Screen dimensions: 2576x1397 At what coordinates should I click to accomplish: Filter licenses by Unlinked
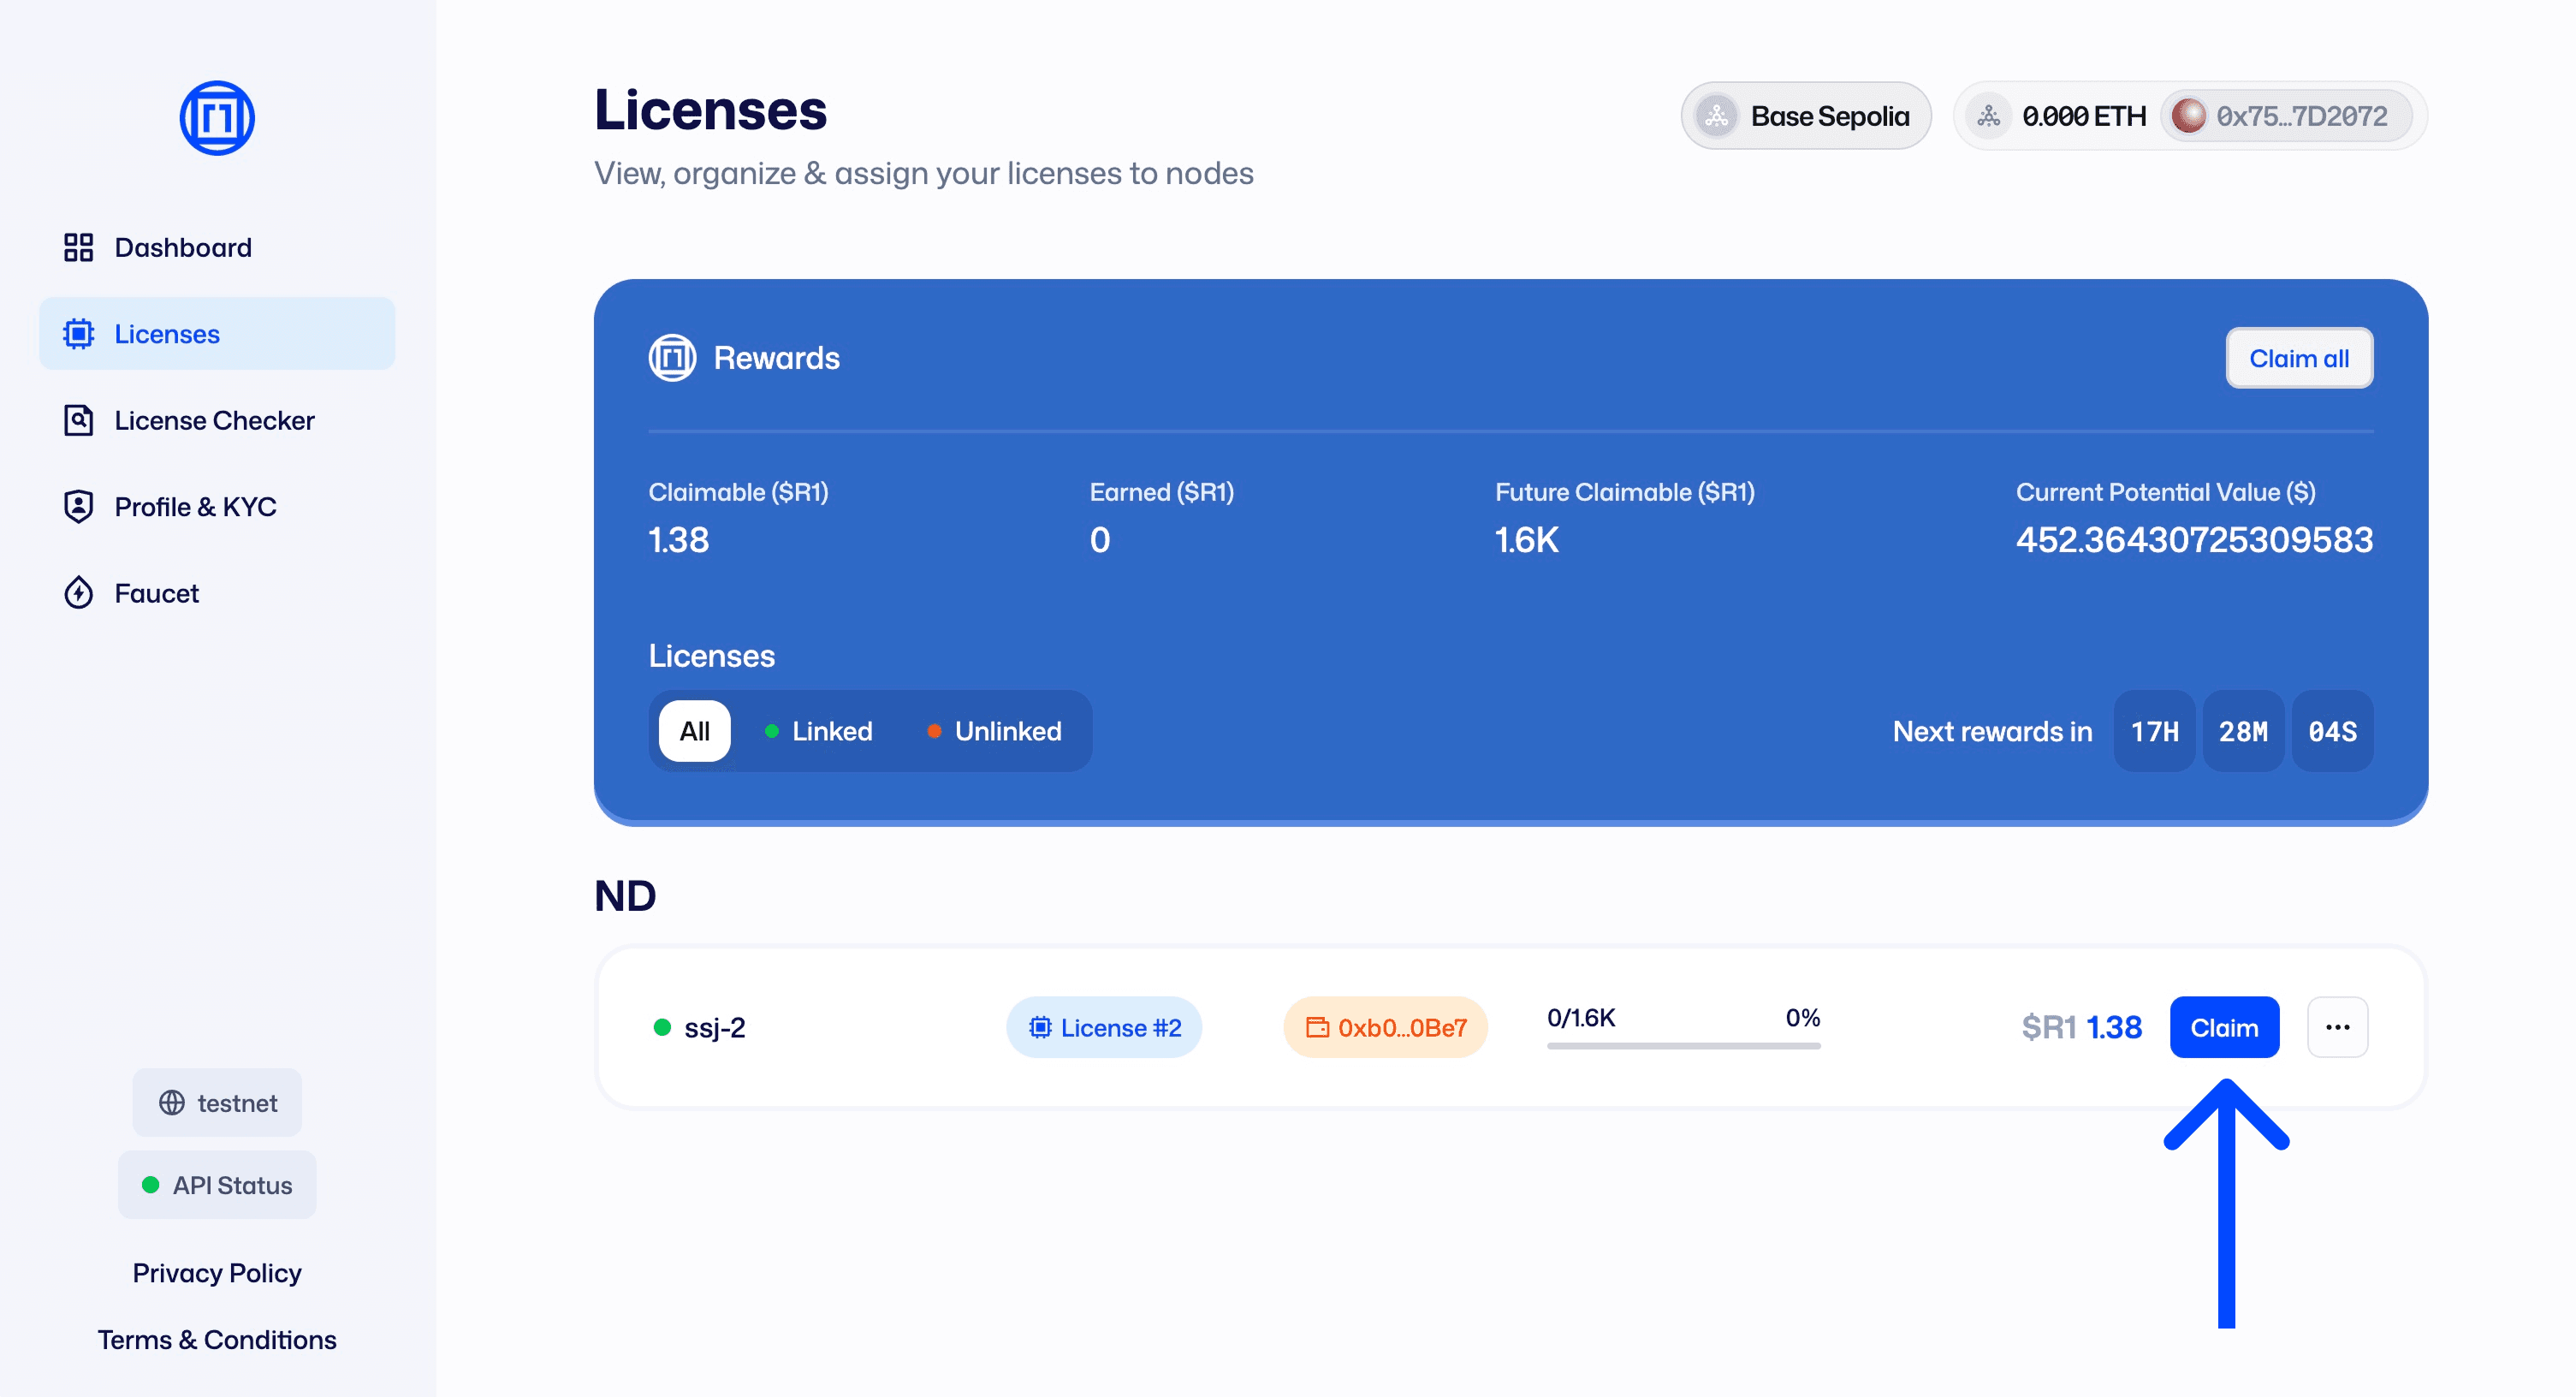pyautogui.click(x=994, y=731)
